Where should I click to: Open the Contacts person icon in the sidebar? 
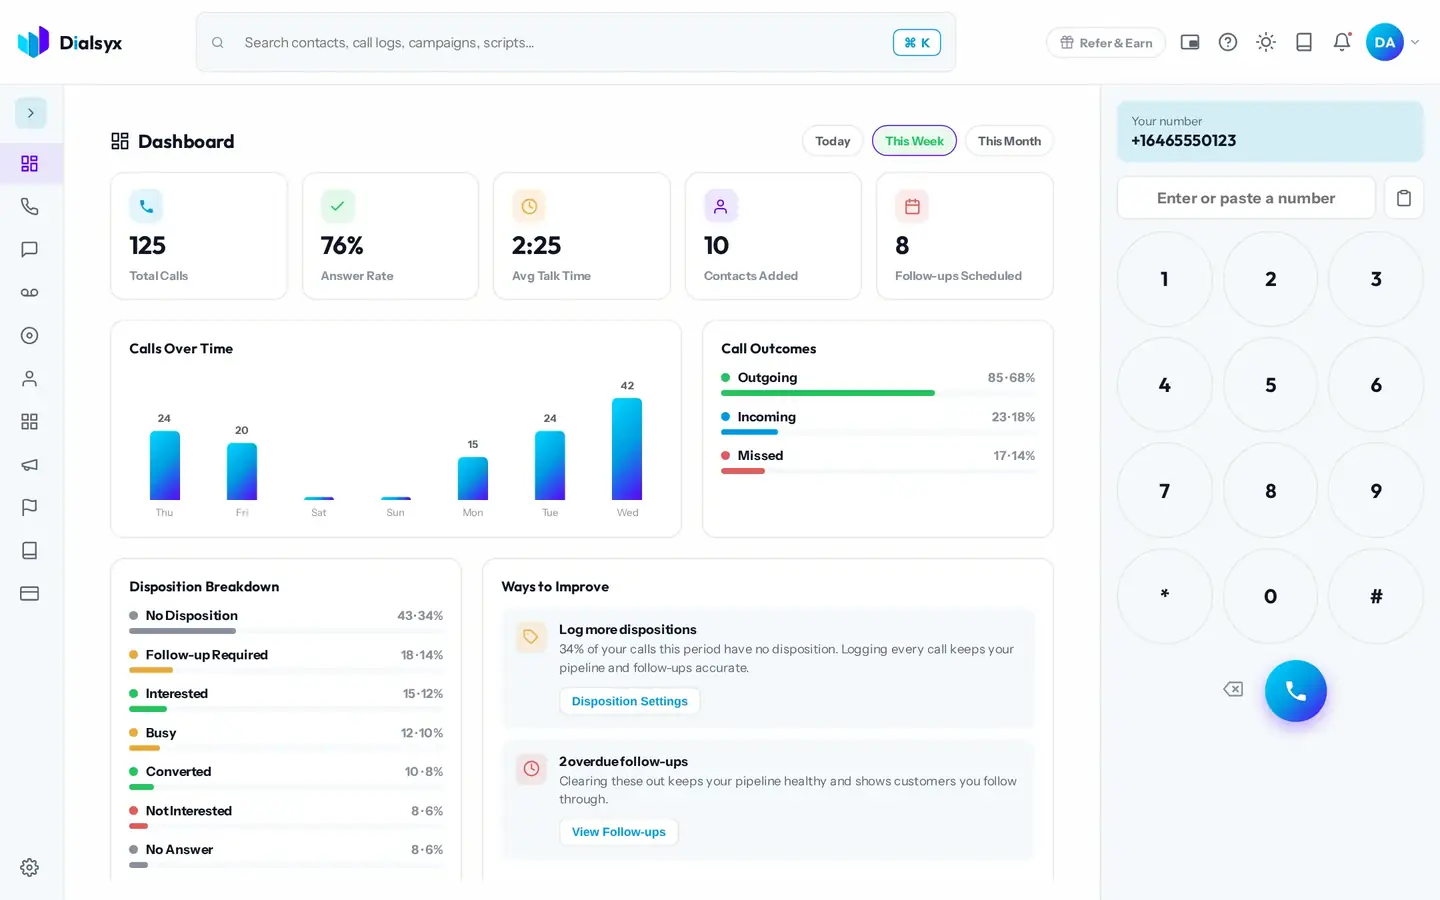pos(30,378)
